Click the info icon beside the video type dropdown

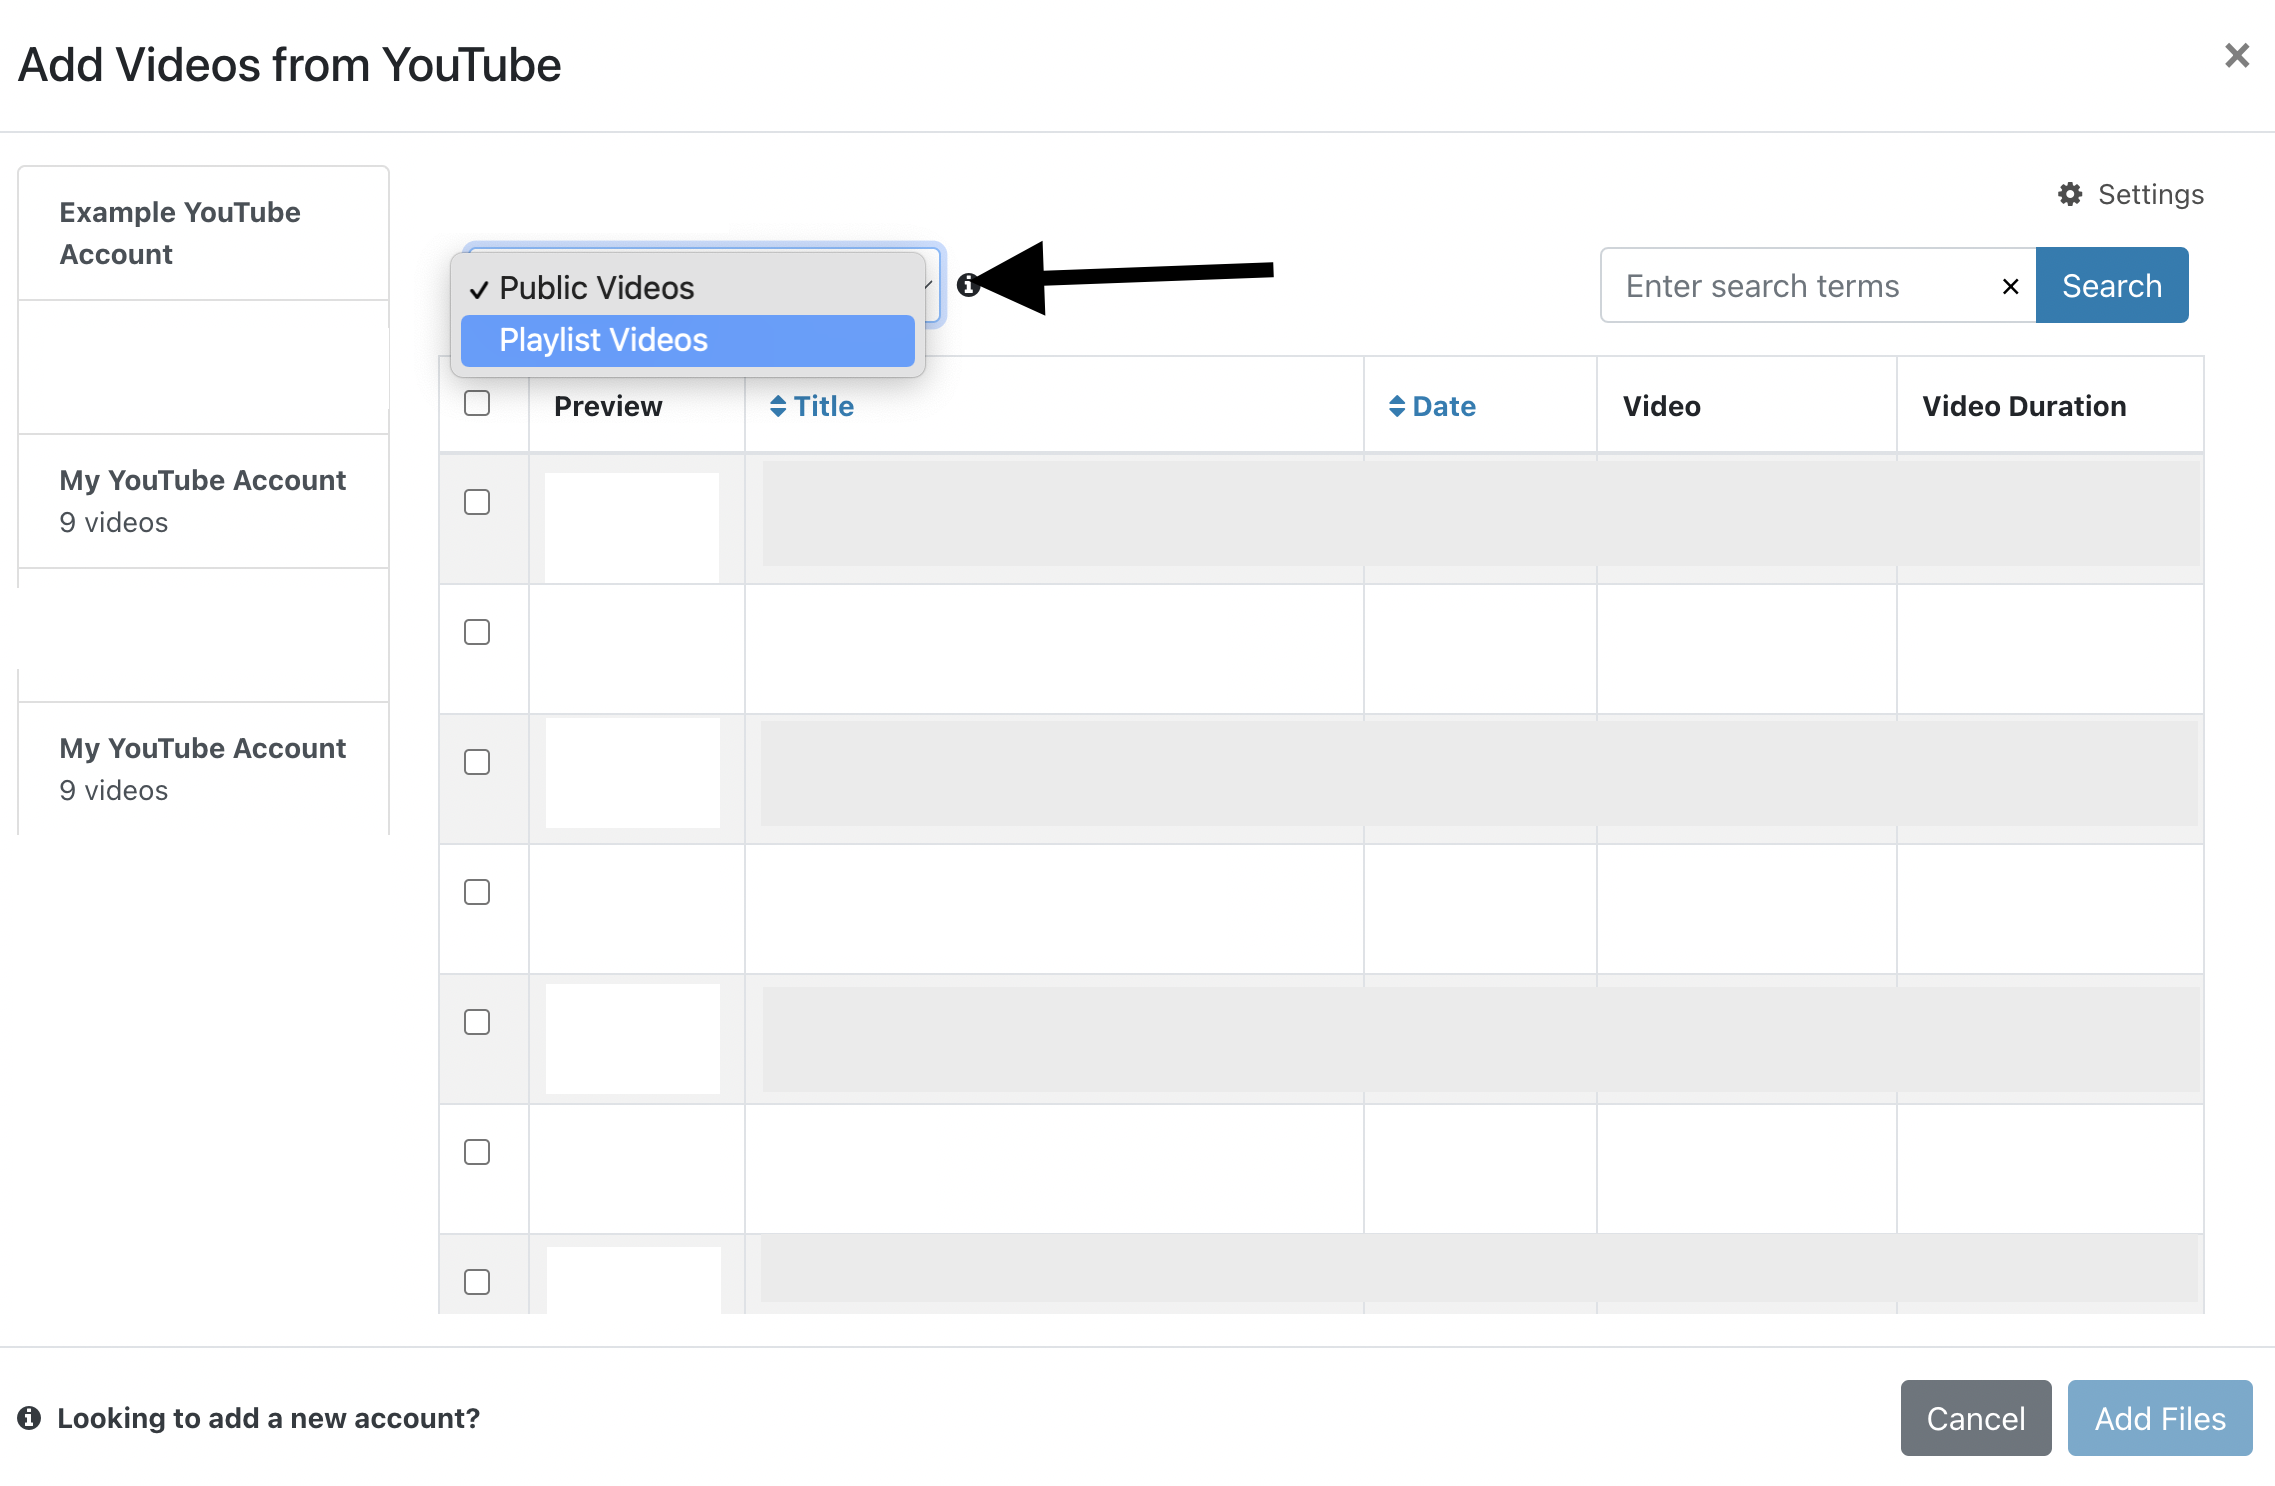(x=967, y=285)
